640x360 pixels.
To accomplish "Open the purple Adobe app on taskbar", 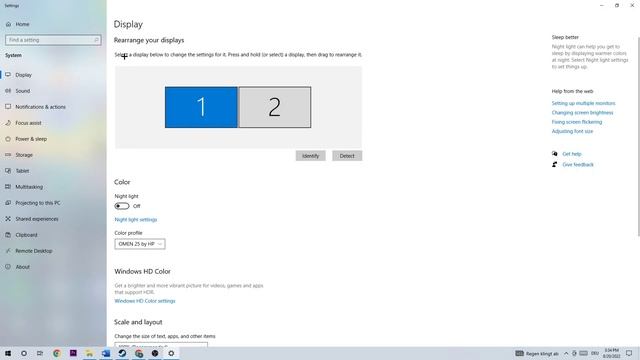I will [73, 353].
